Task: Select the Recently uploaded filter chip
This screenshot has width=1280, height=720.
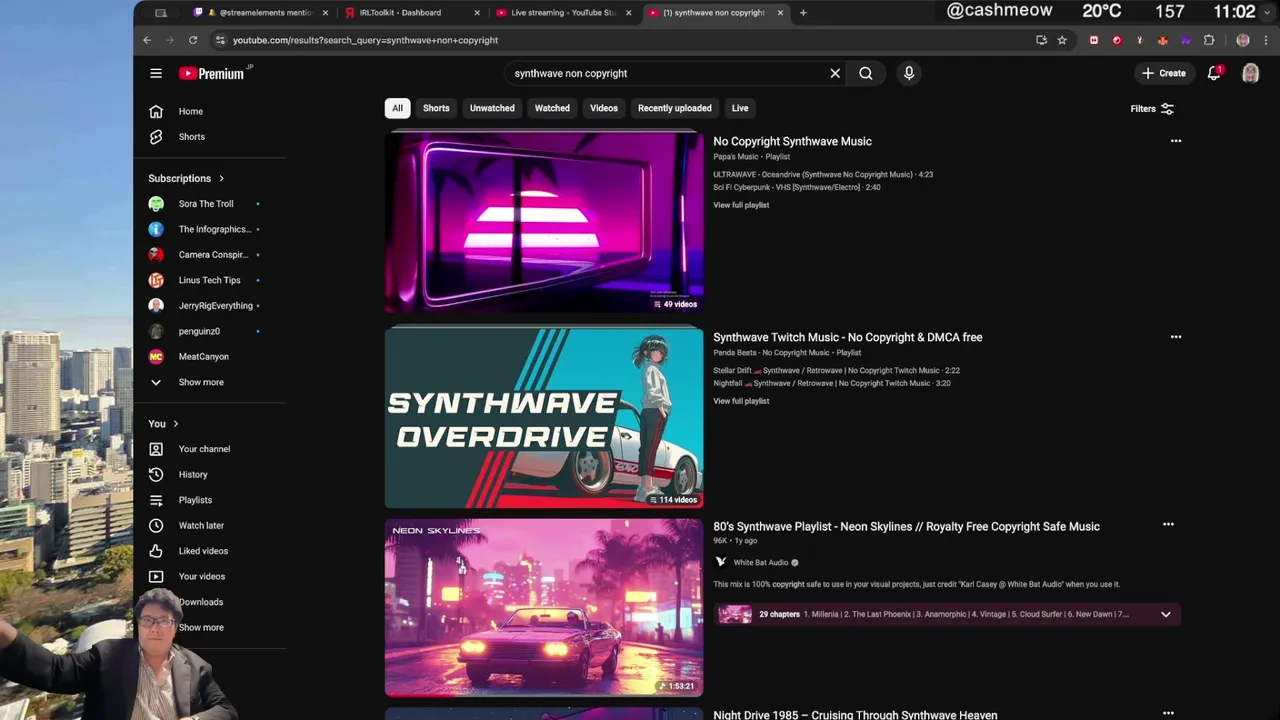Action: (x=675, y=108)
